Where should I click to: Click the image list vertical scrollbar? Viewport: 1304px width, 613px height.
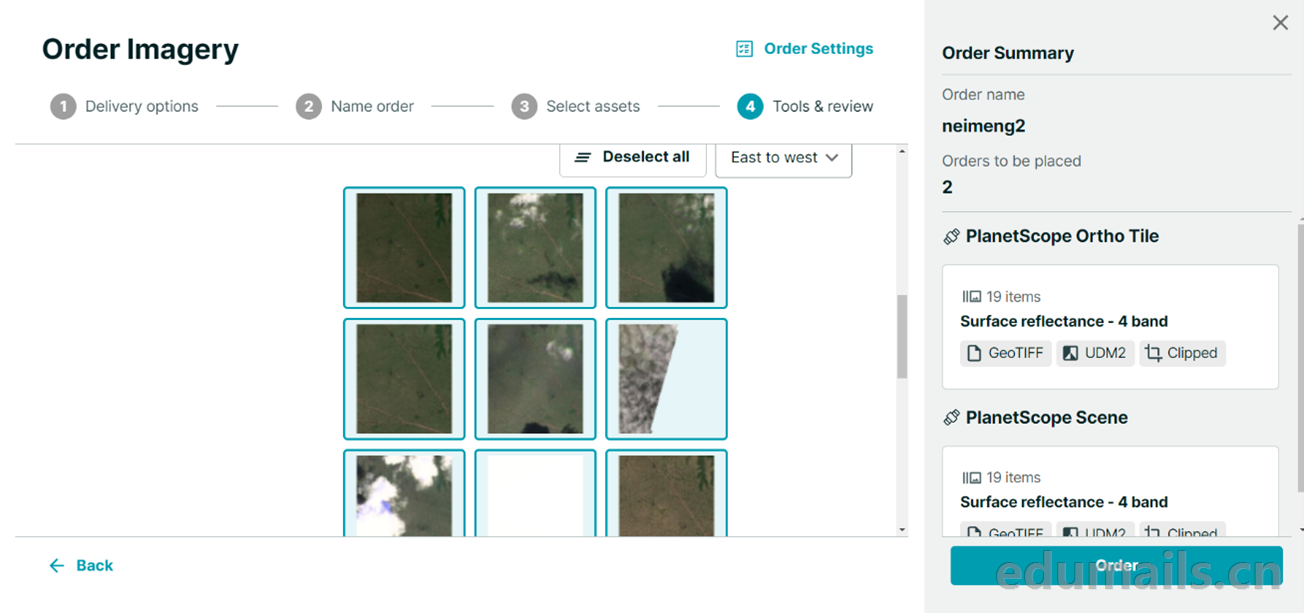[x=902, y=336]
